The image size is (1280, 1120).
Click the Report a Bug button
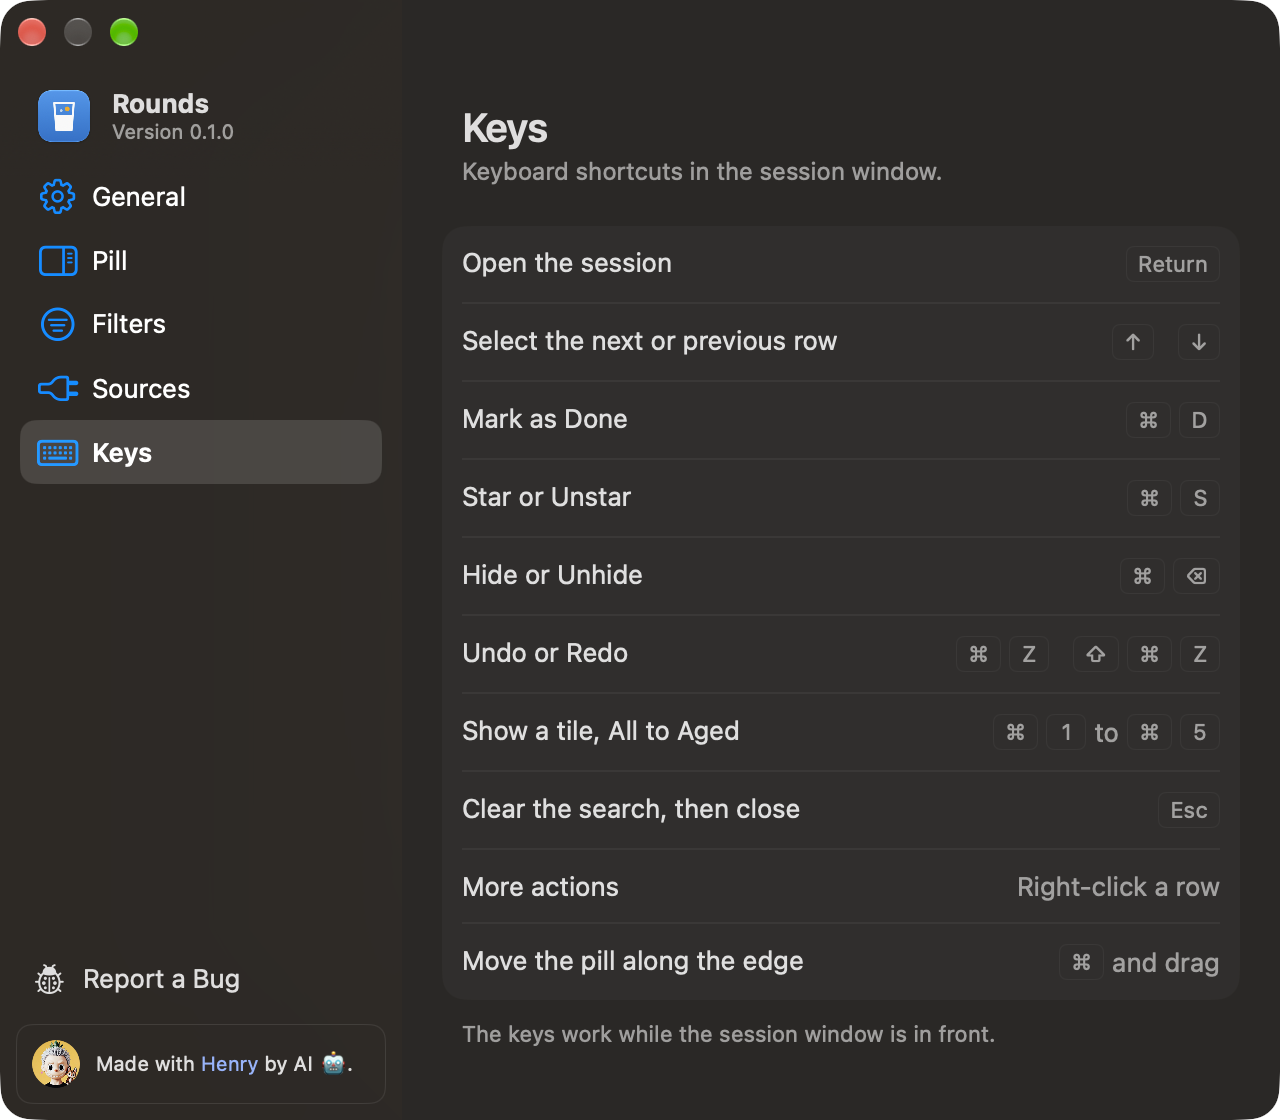(138, 980)
